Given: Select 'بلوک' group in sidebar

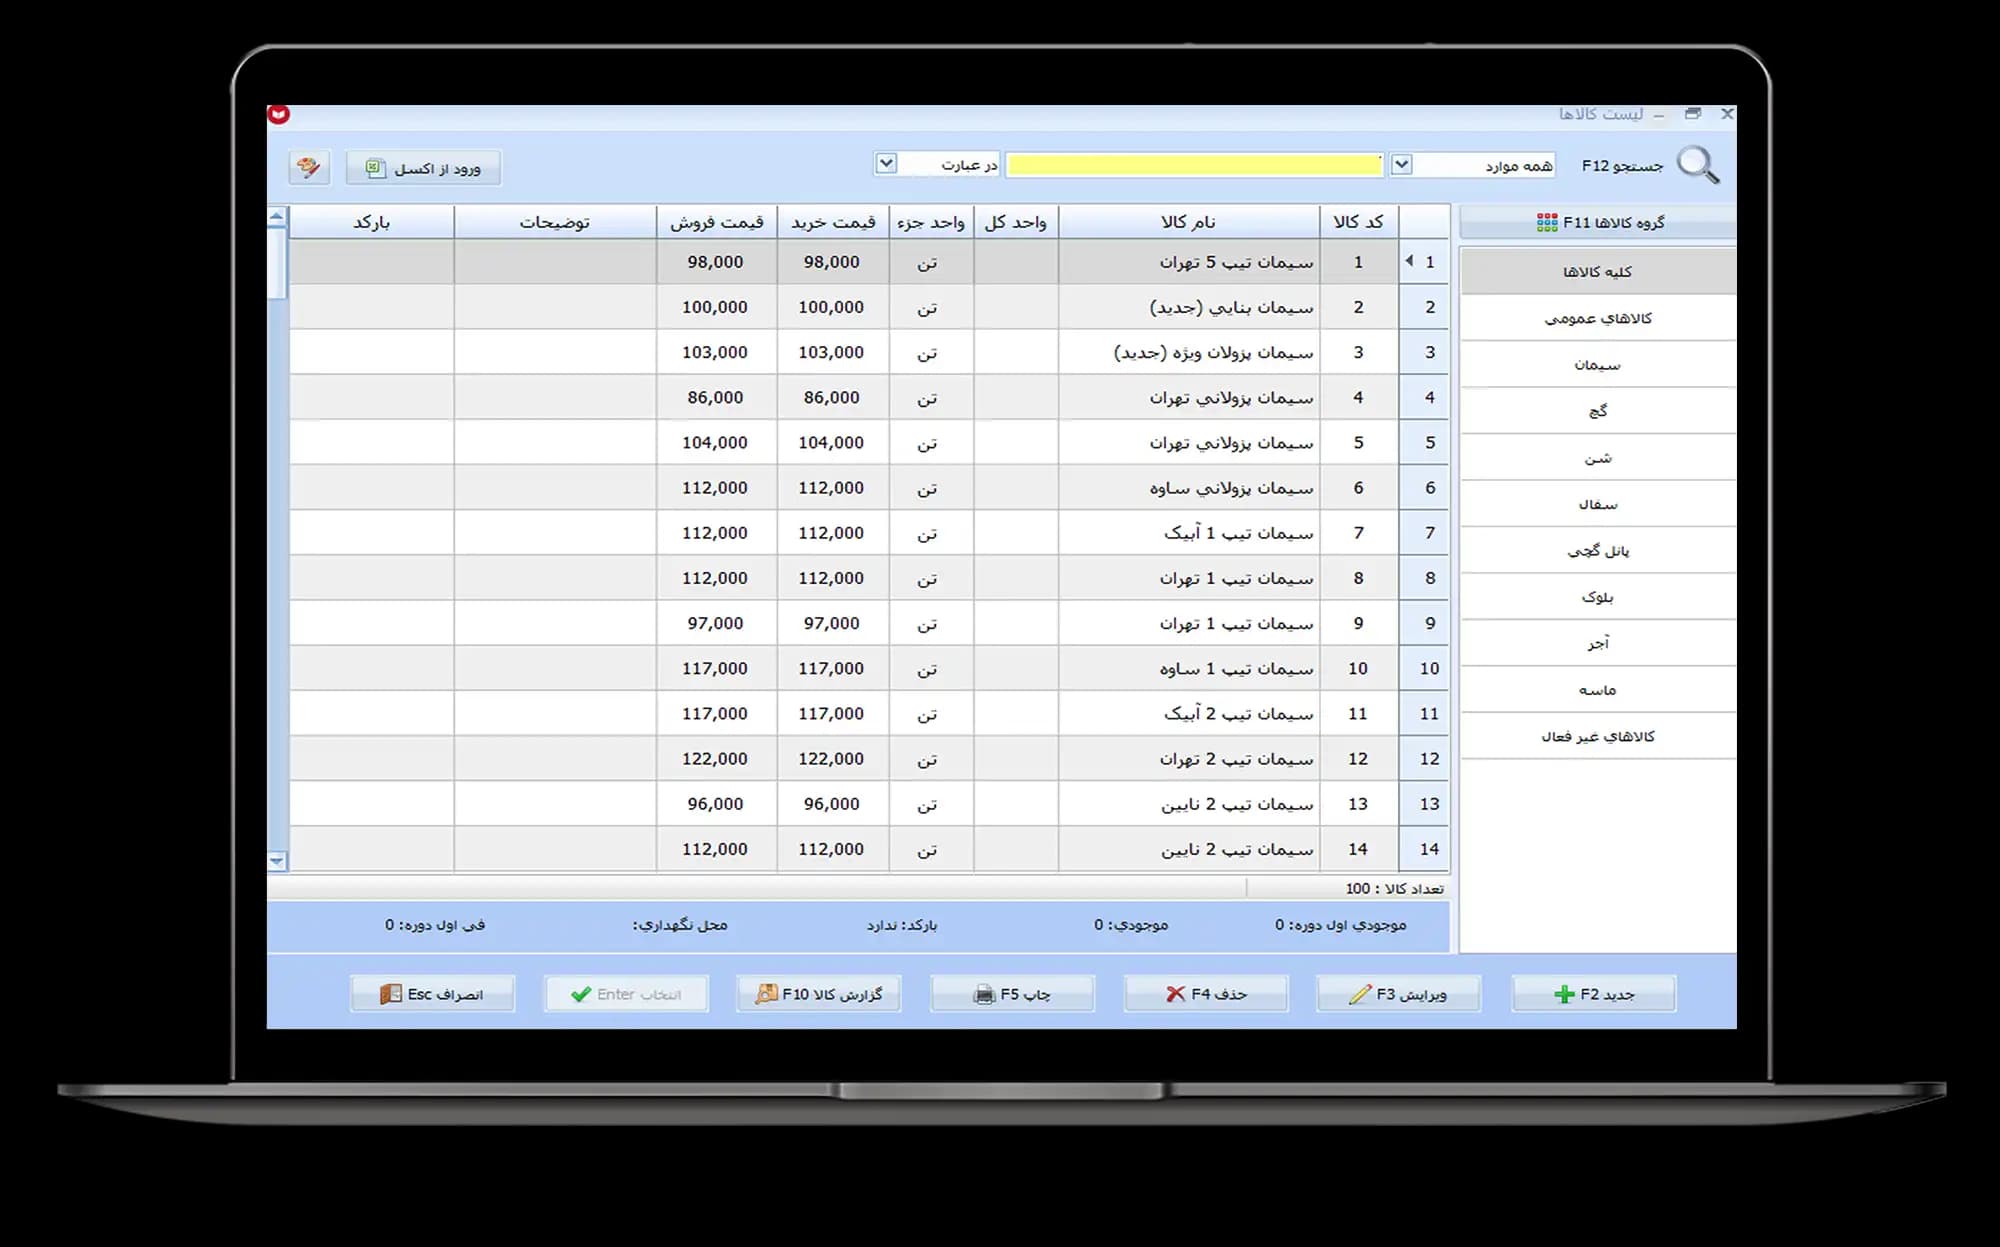Looking at the screenshot, I should click(x=1598, y=597).
